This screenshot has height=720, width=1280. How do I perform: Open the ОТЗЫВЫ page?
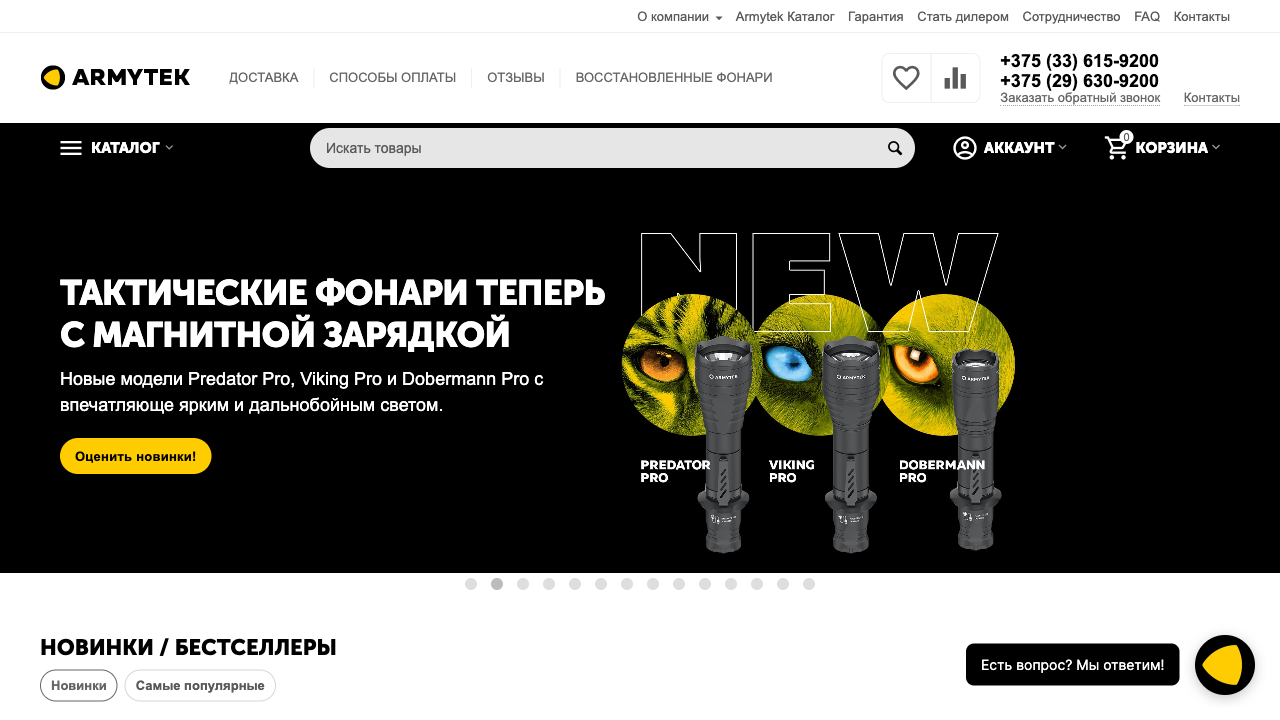coord(516,78)
